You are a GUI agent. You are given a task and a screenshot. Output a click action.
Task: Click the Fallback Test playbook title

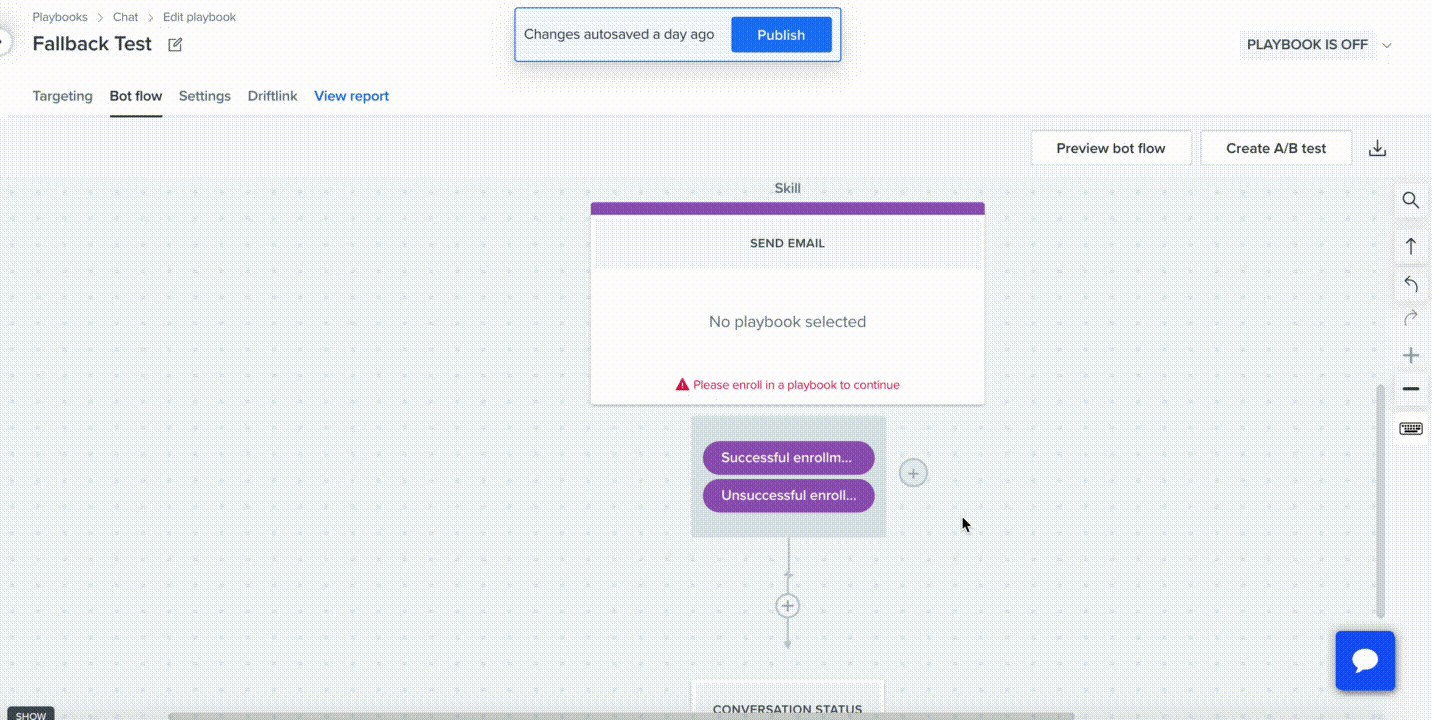pyautogui.click(x=92, y=44)
